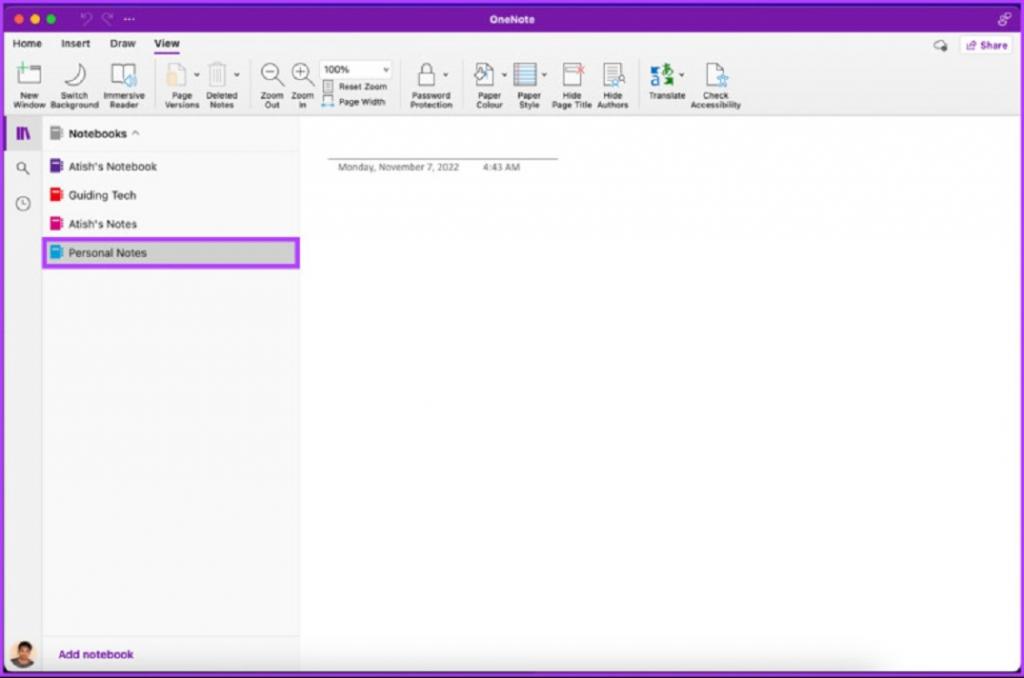Show navigation via notebooks sidebar icon

(x=23, y=133)
